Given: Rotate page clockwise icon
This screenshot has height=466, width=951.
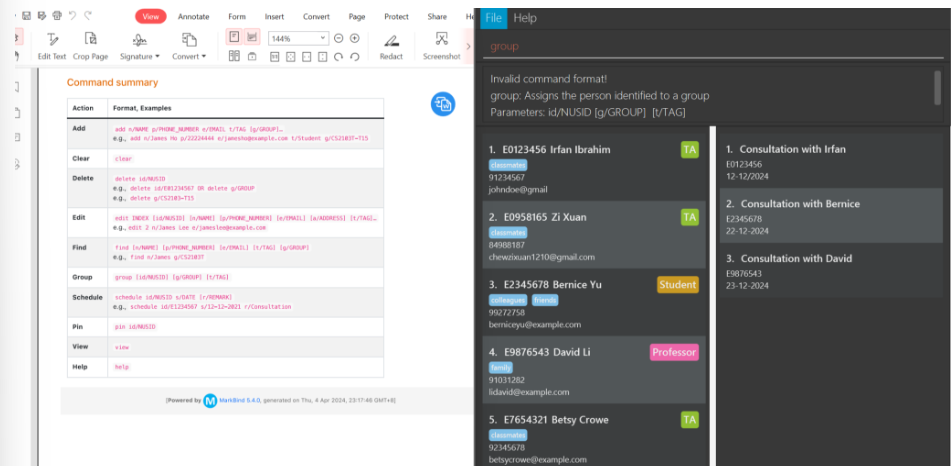Looking at the screenshot, I should pos(338,56).
